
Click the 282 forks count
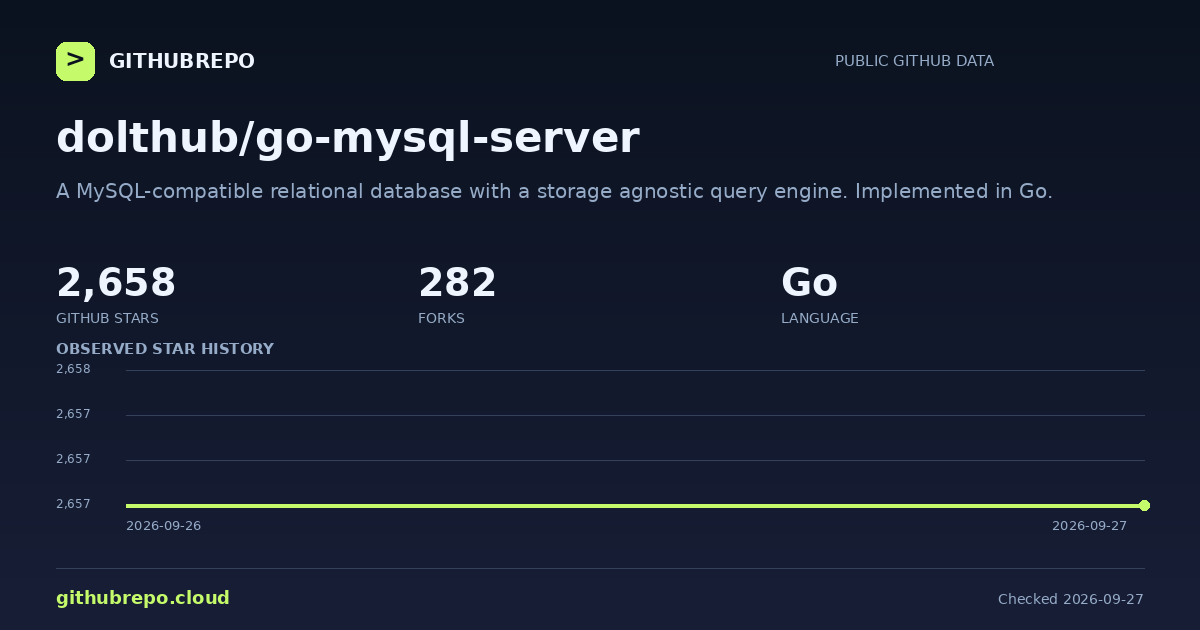click(457, 283)
